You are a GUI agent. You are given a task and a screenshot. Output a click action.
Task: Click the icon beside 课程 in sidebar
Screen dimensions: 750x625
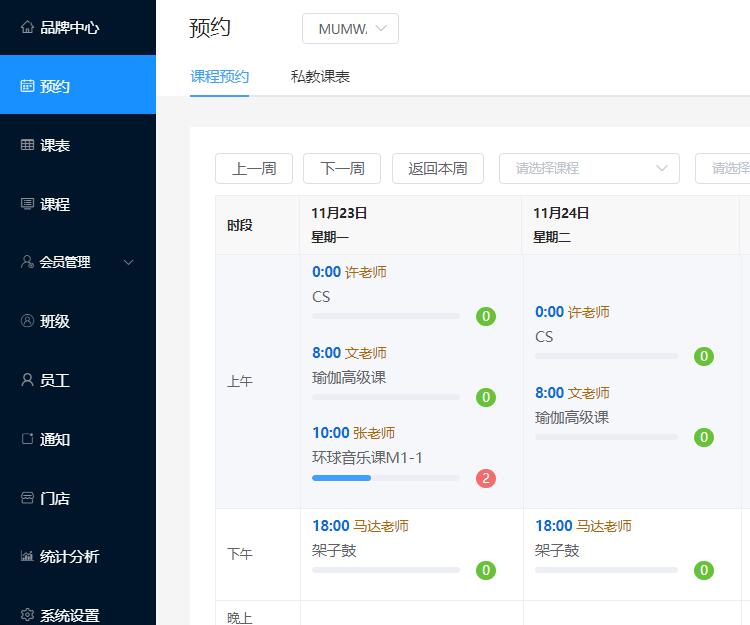[27, 204]
